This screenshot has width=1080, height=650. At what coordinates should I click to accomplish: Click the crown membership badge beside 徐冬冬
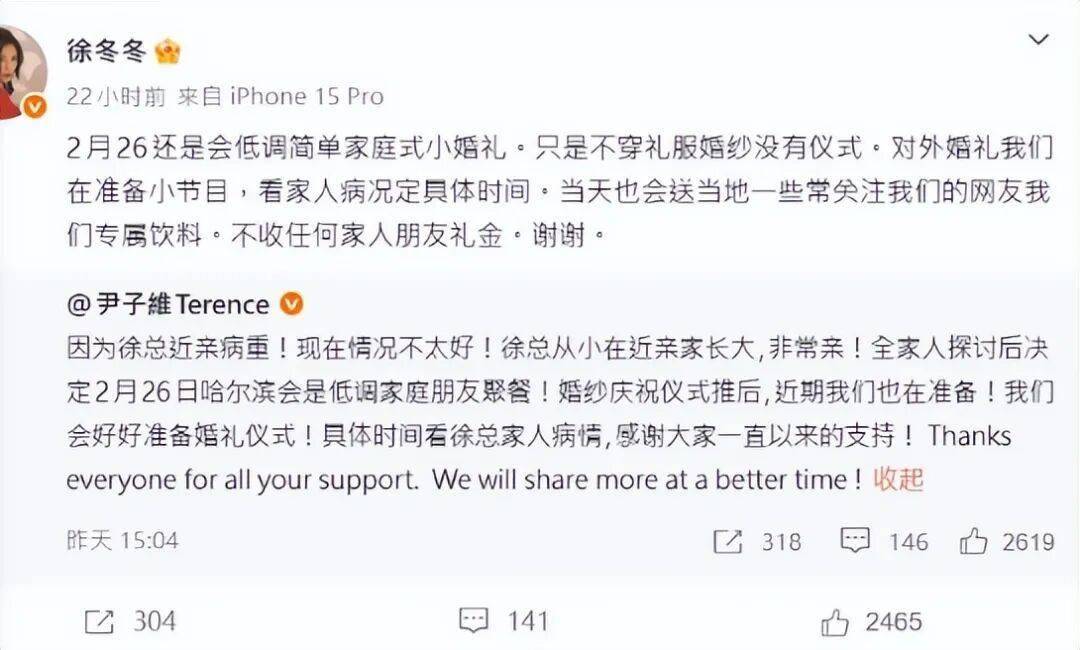[168, 52]
